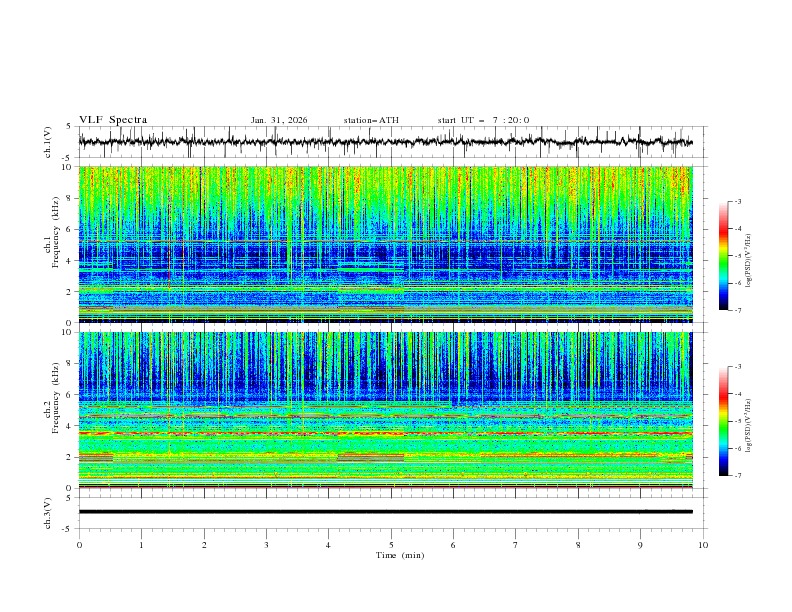This screenshot has width=792, height=612.
Task: Click the "ch.3(V)" axis label
Action: 48,513
